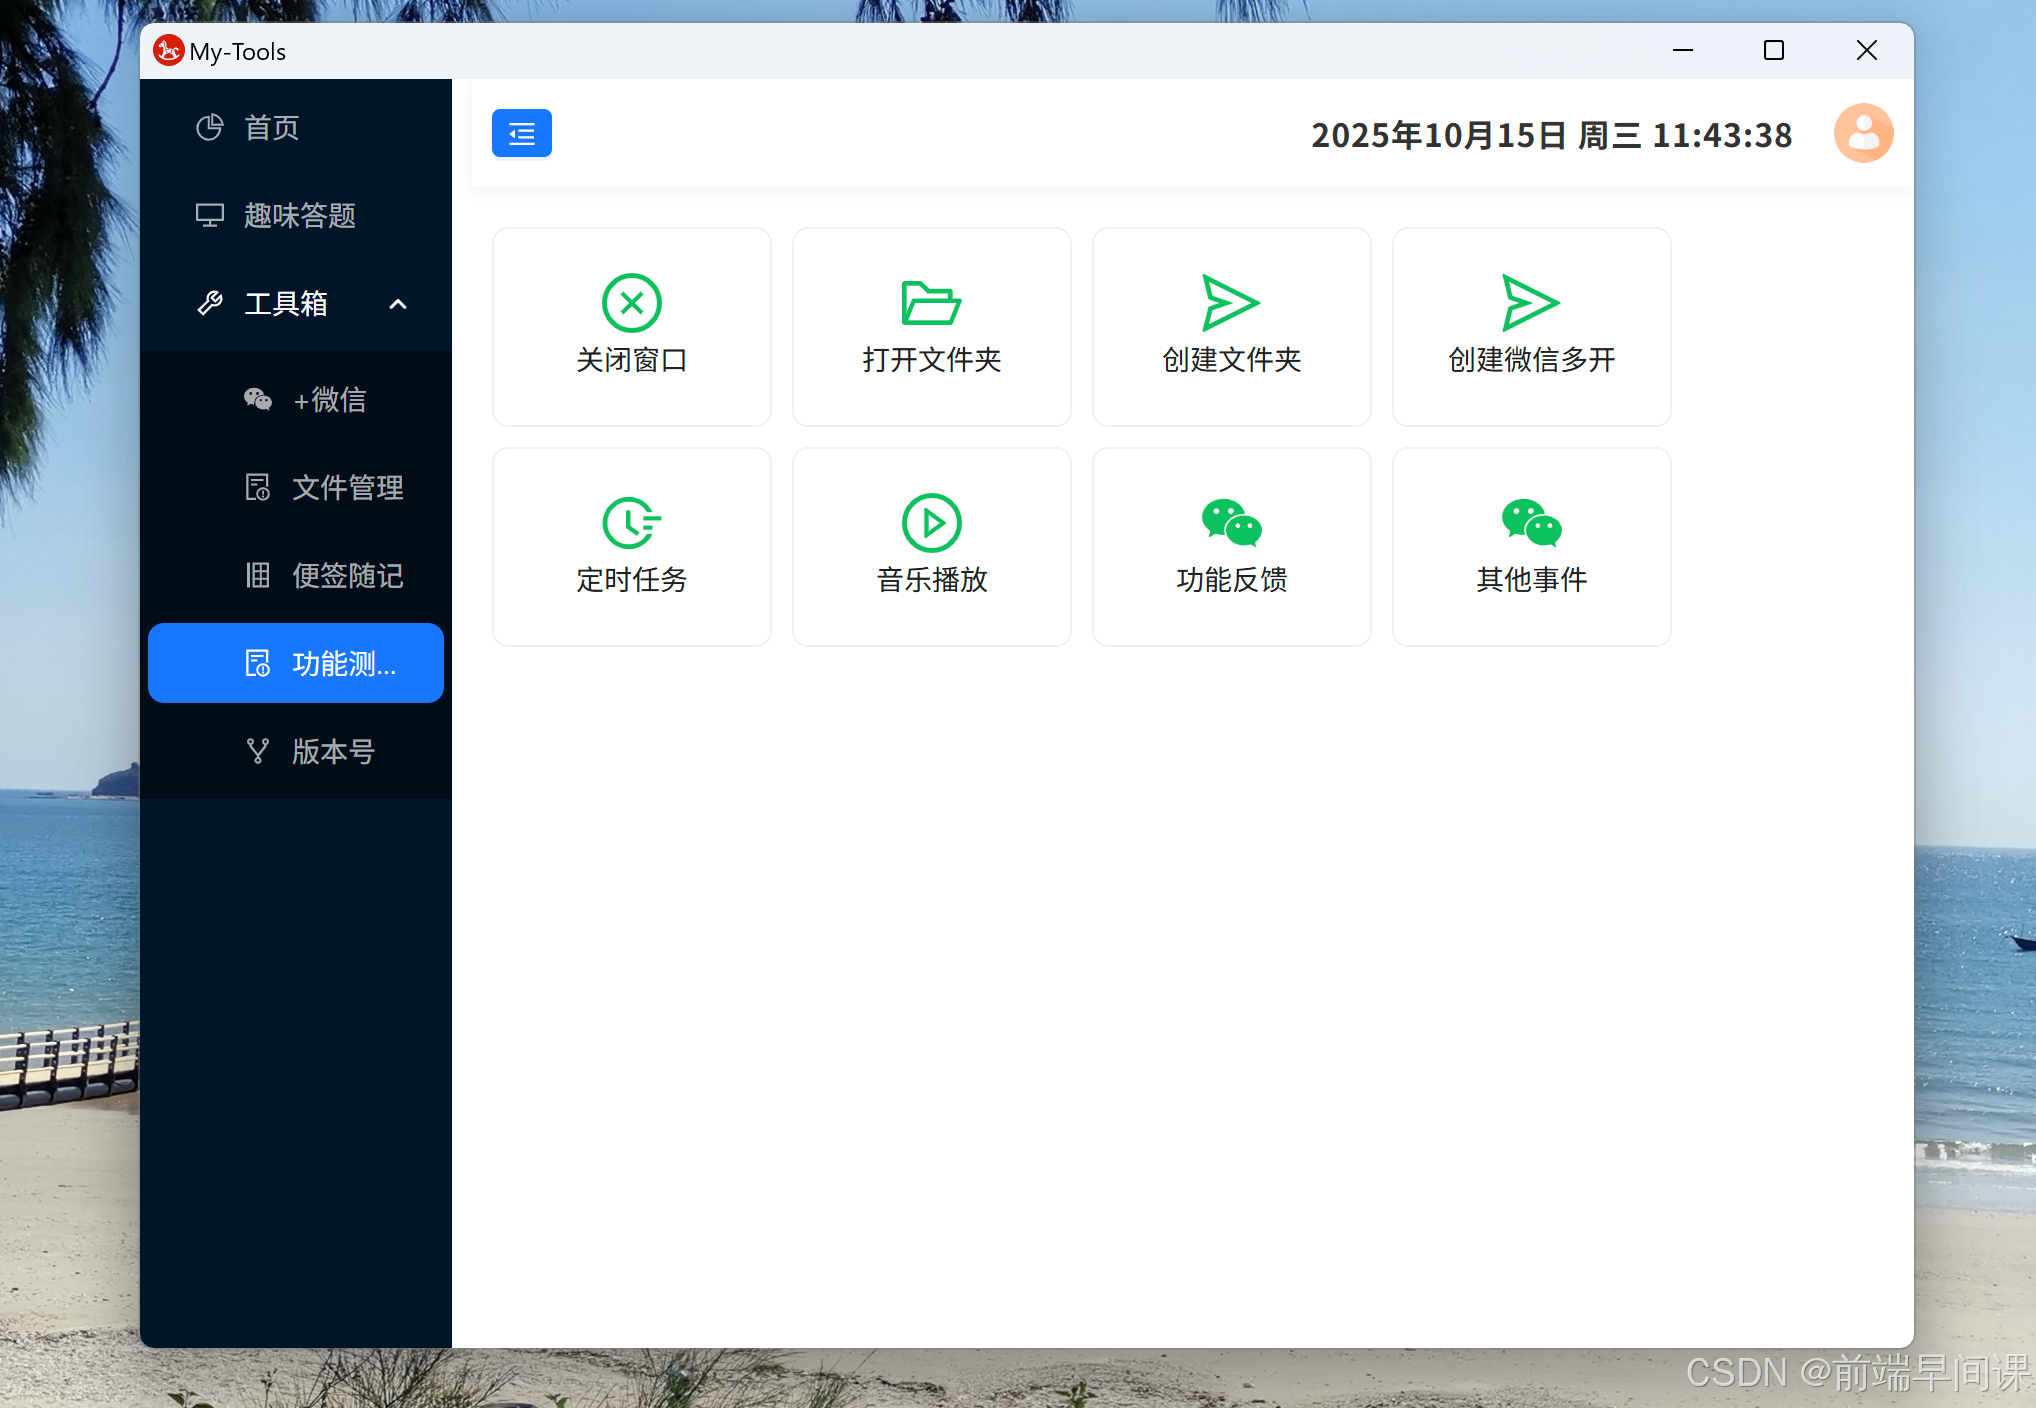2036x1408 pixels.
Task: Click the 音乐播放 card label
Action: [x=932, y=580]
